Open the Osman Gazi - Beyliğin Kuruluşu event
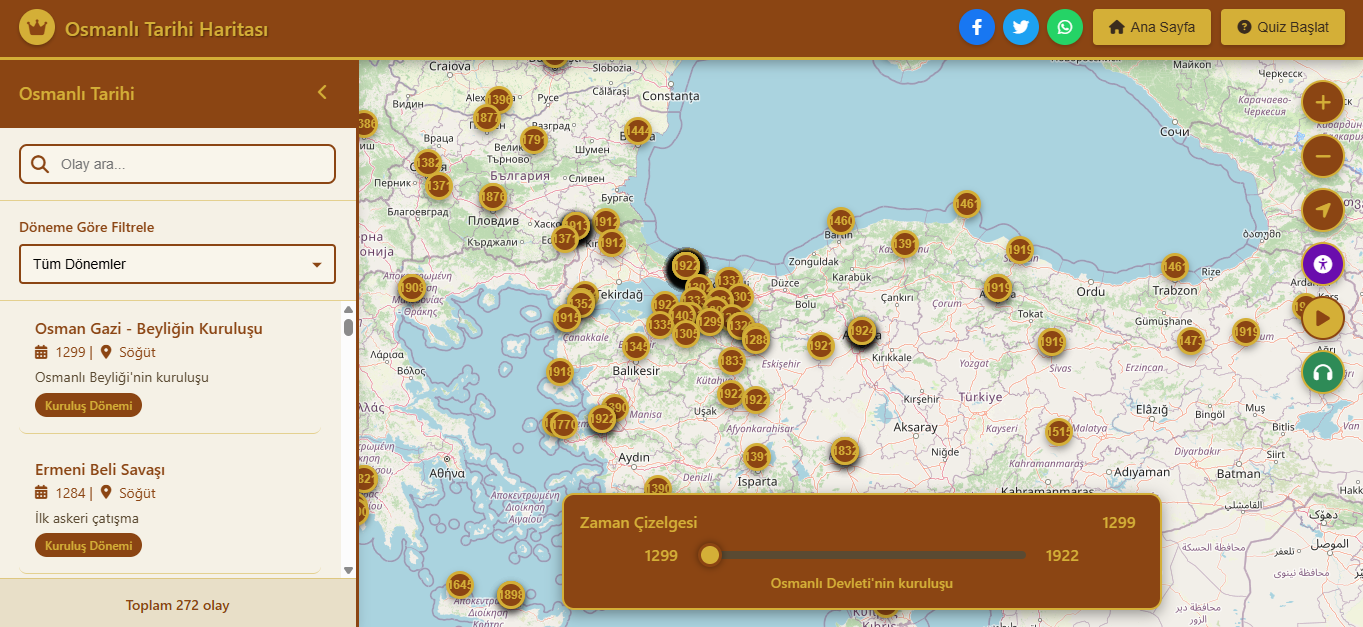The width and height of the screenshot is (1363, 627). 148,328
